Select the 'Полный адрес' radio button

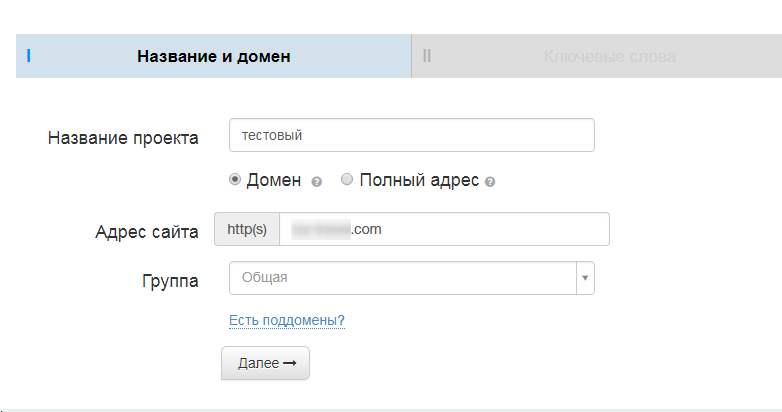[347, 180]
